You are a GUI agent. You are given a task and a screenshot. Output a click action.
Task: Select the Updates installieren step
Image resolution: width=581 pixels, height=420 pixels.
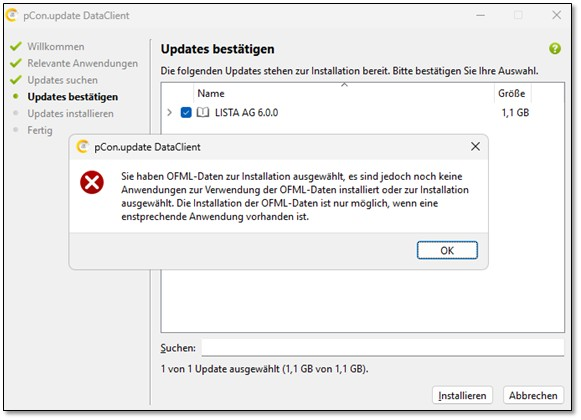(70, 113)
